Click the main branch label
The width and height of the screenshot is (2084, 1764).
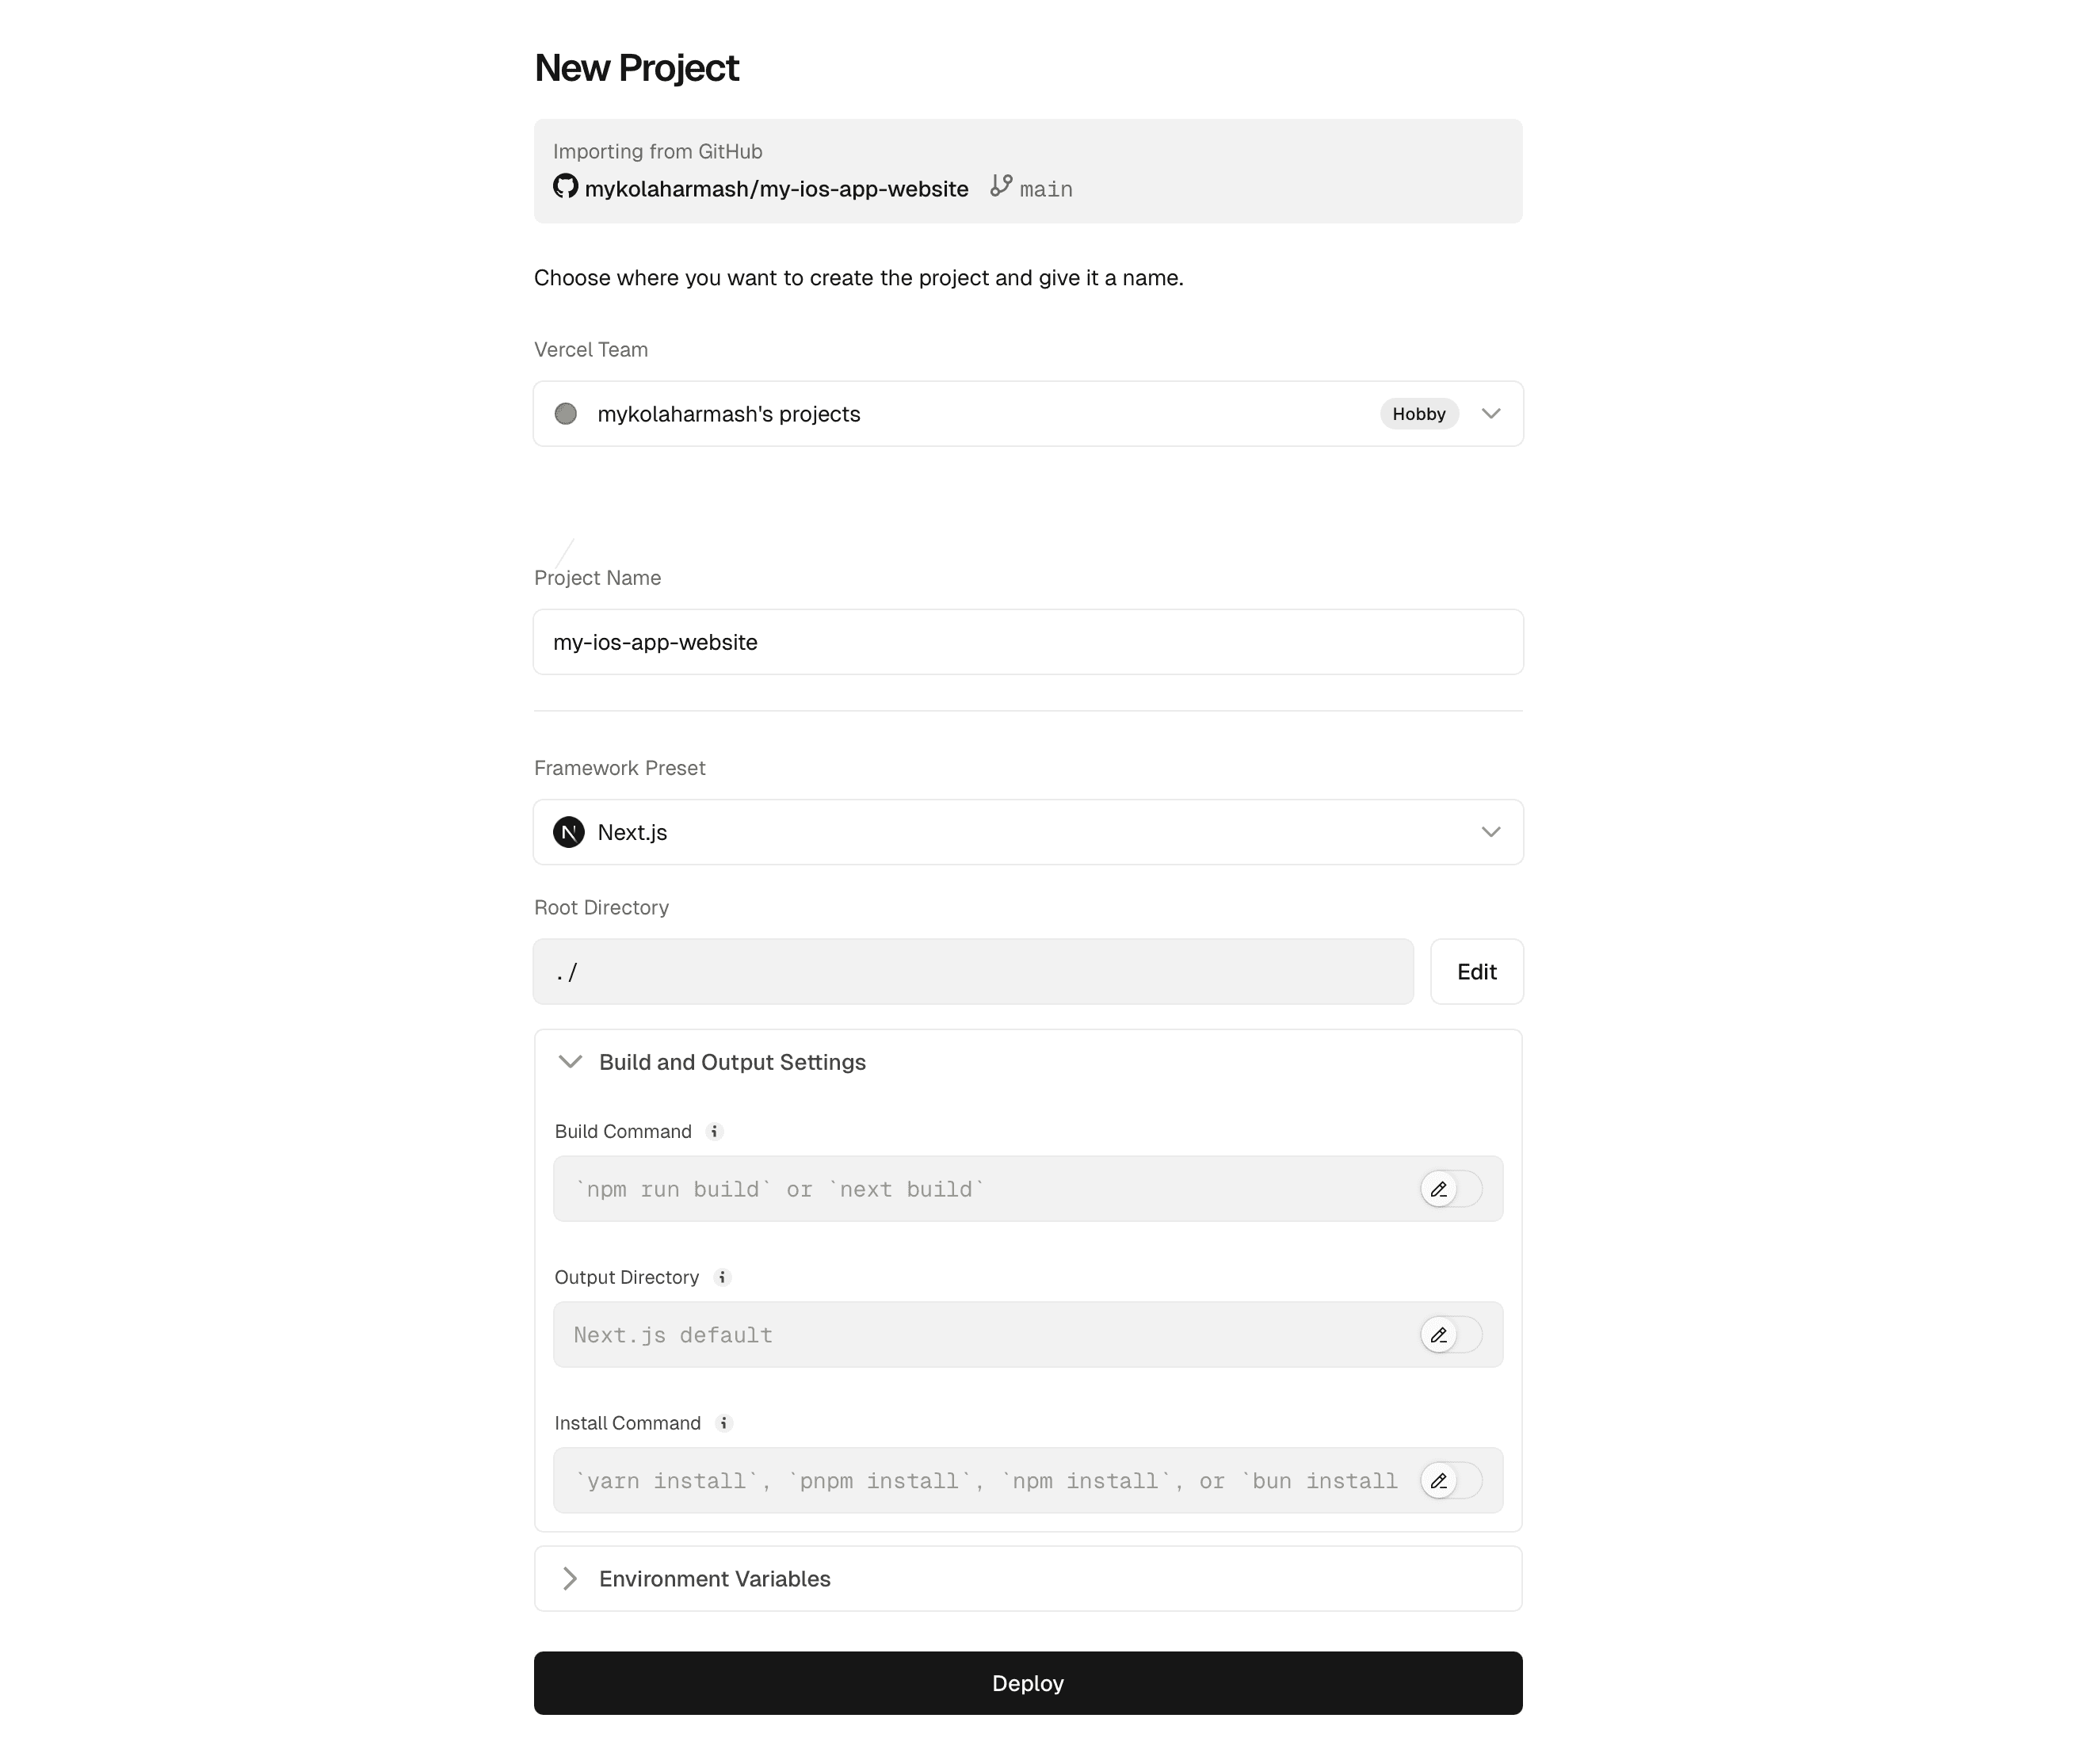pos(1045,187)
